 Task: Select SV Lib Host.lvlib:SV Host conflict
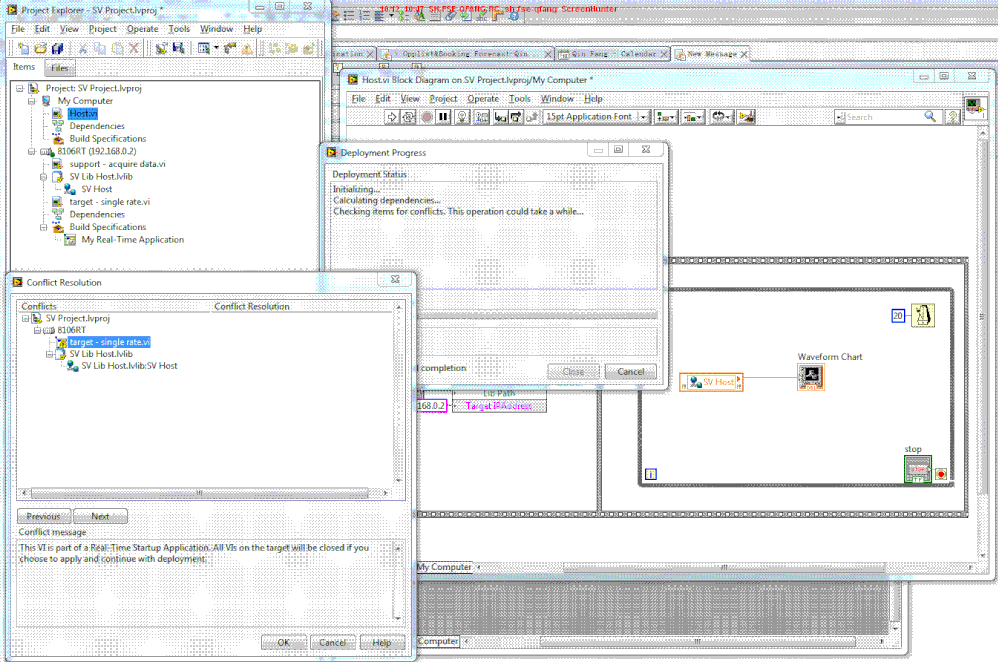coord(129,366)
